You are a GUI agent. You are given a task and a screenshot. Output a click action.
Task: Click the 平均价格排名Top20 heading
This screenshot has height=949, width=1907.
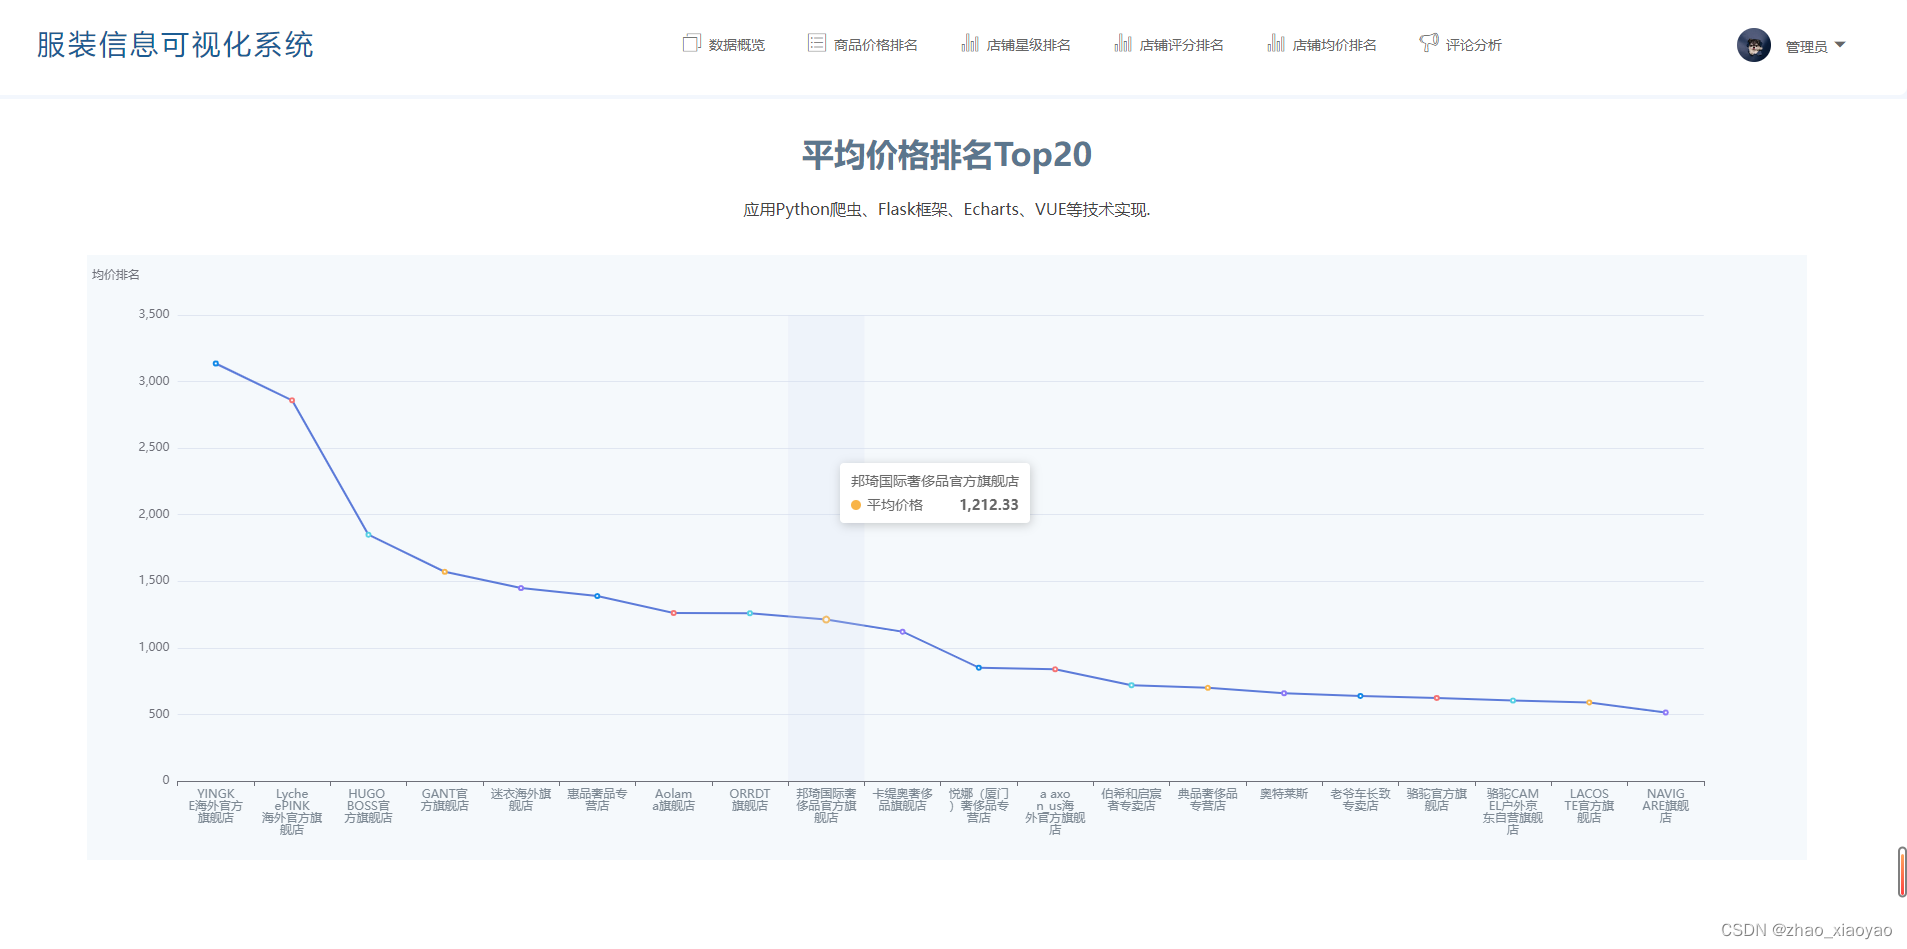[947, 155]
